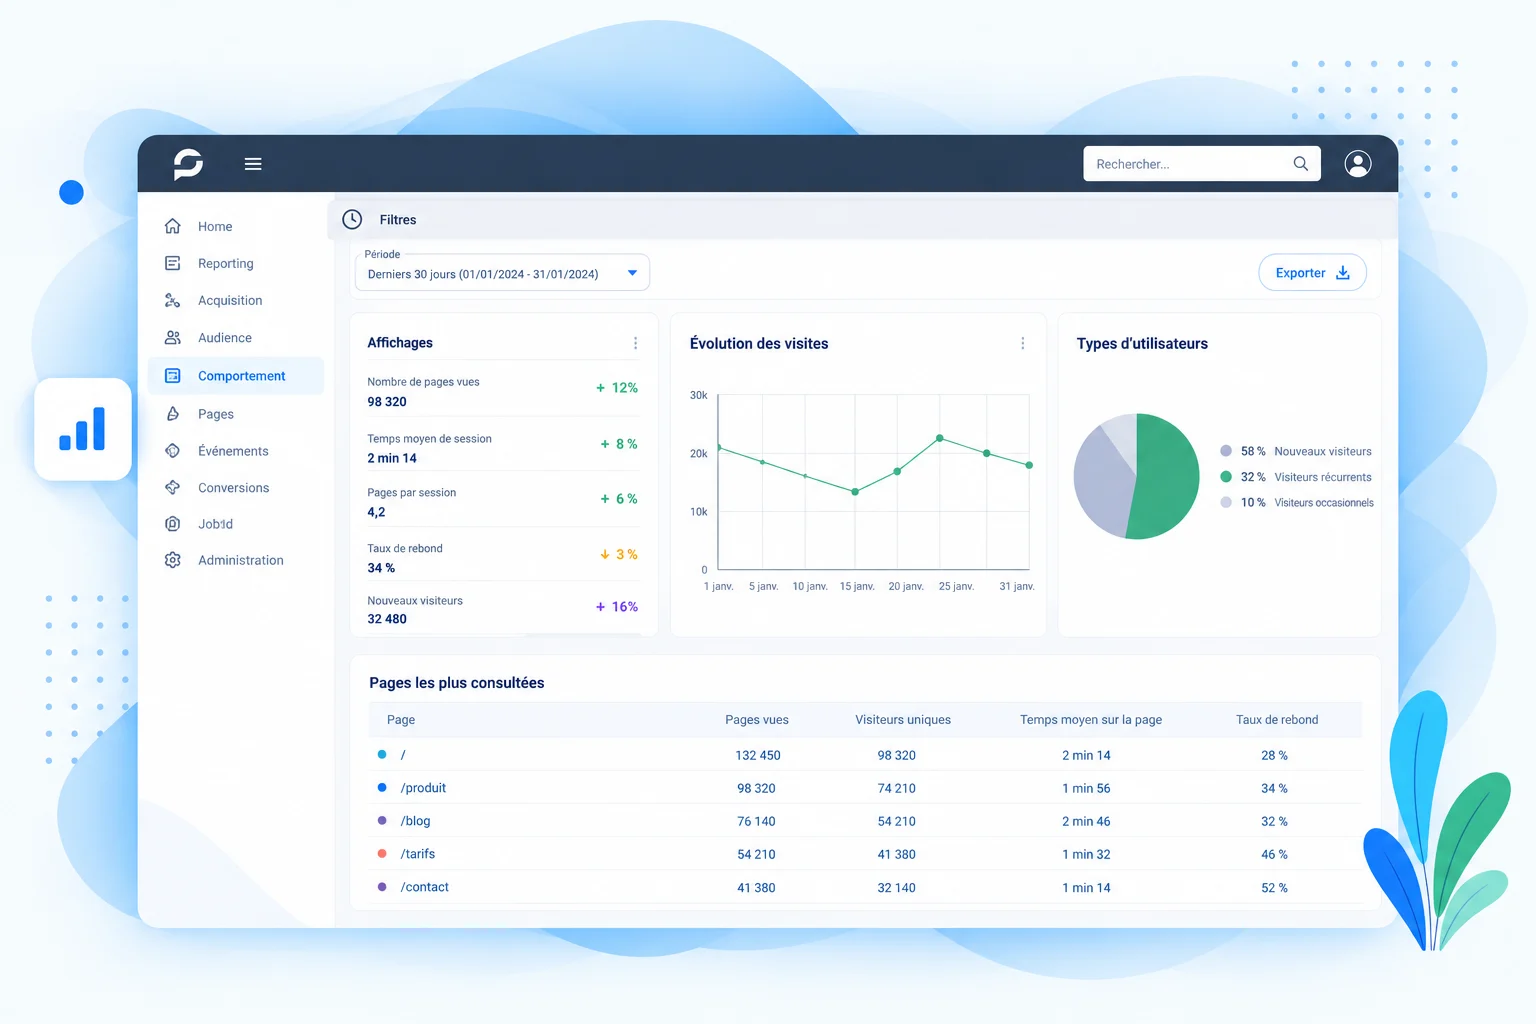Click the Filtres label
The height and width of the screenshot is (1024, 1536).
tap(398, 220)
